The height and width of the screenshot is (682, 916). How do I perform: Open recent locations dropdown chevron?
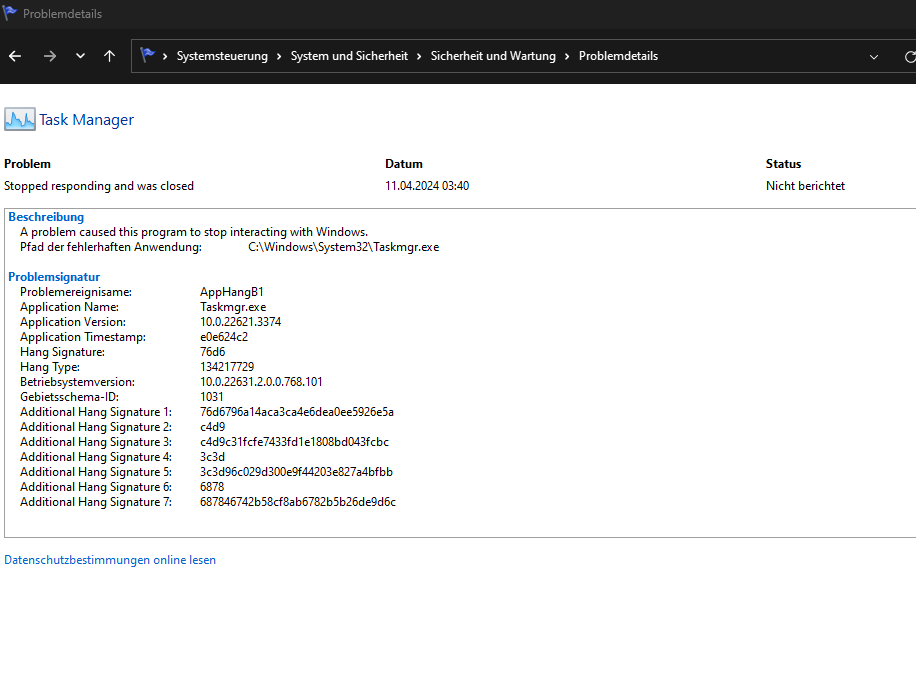81,56
